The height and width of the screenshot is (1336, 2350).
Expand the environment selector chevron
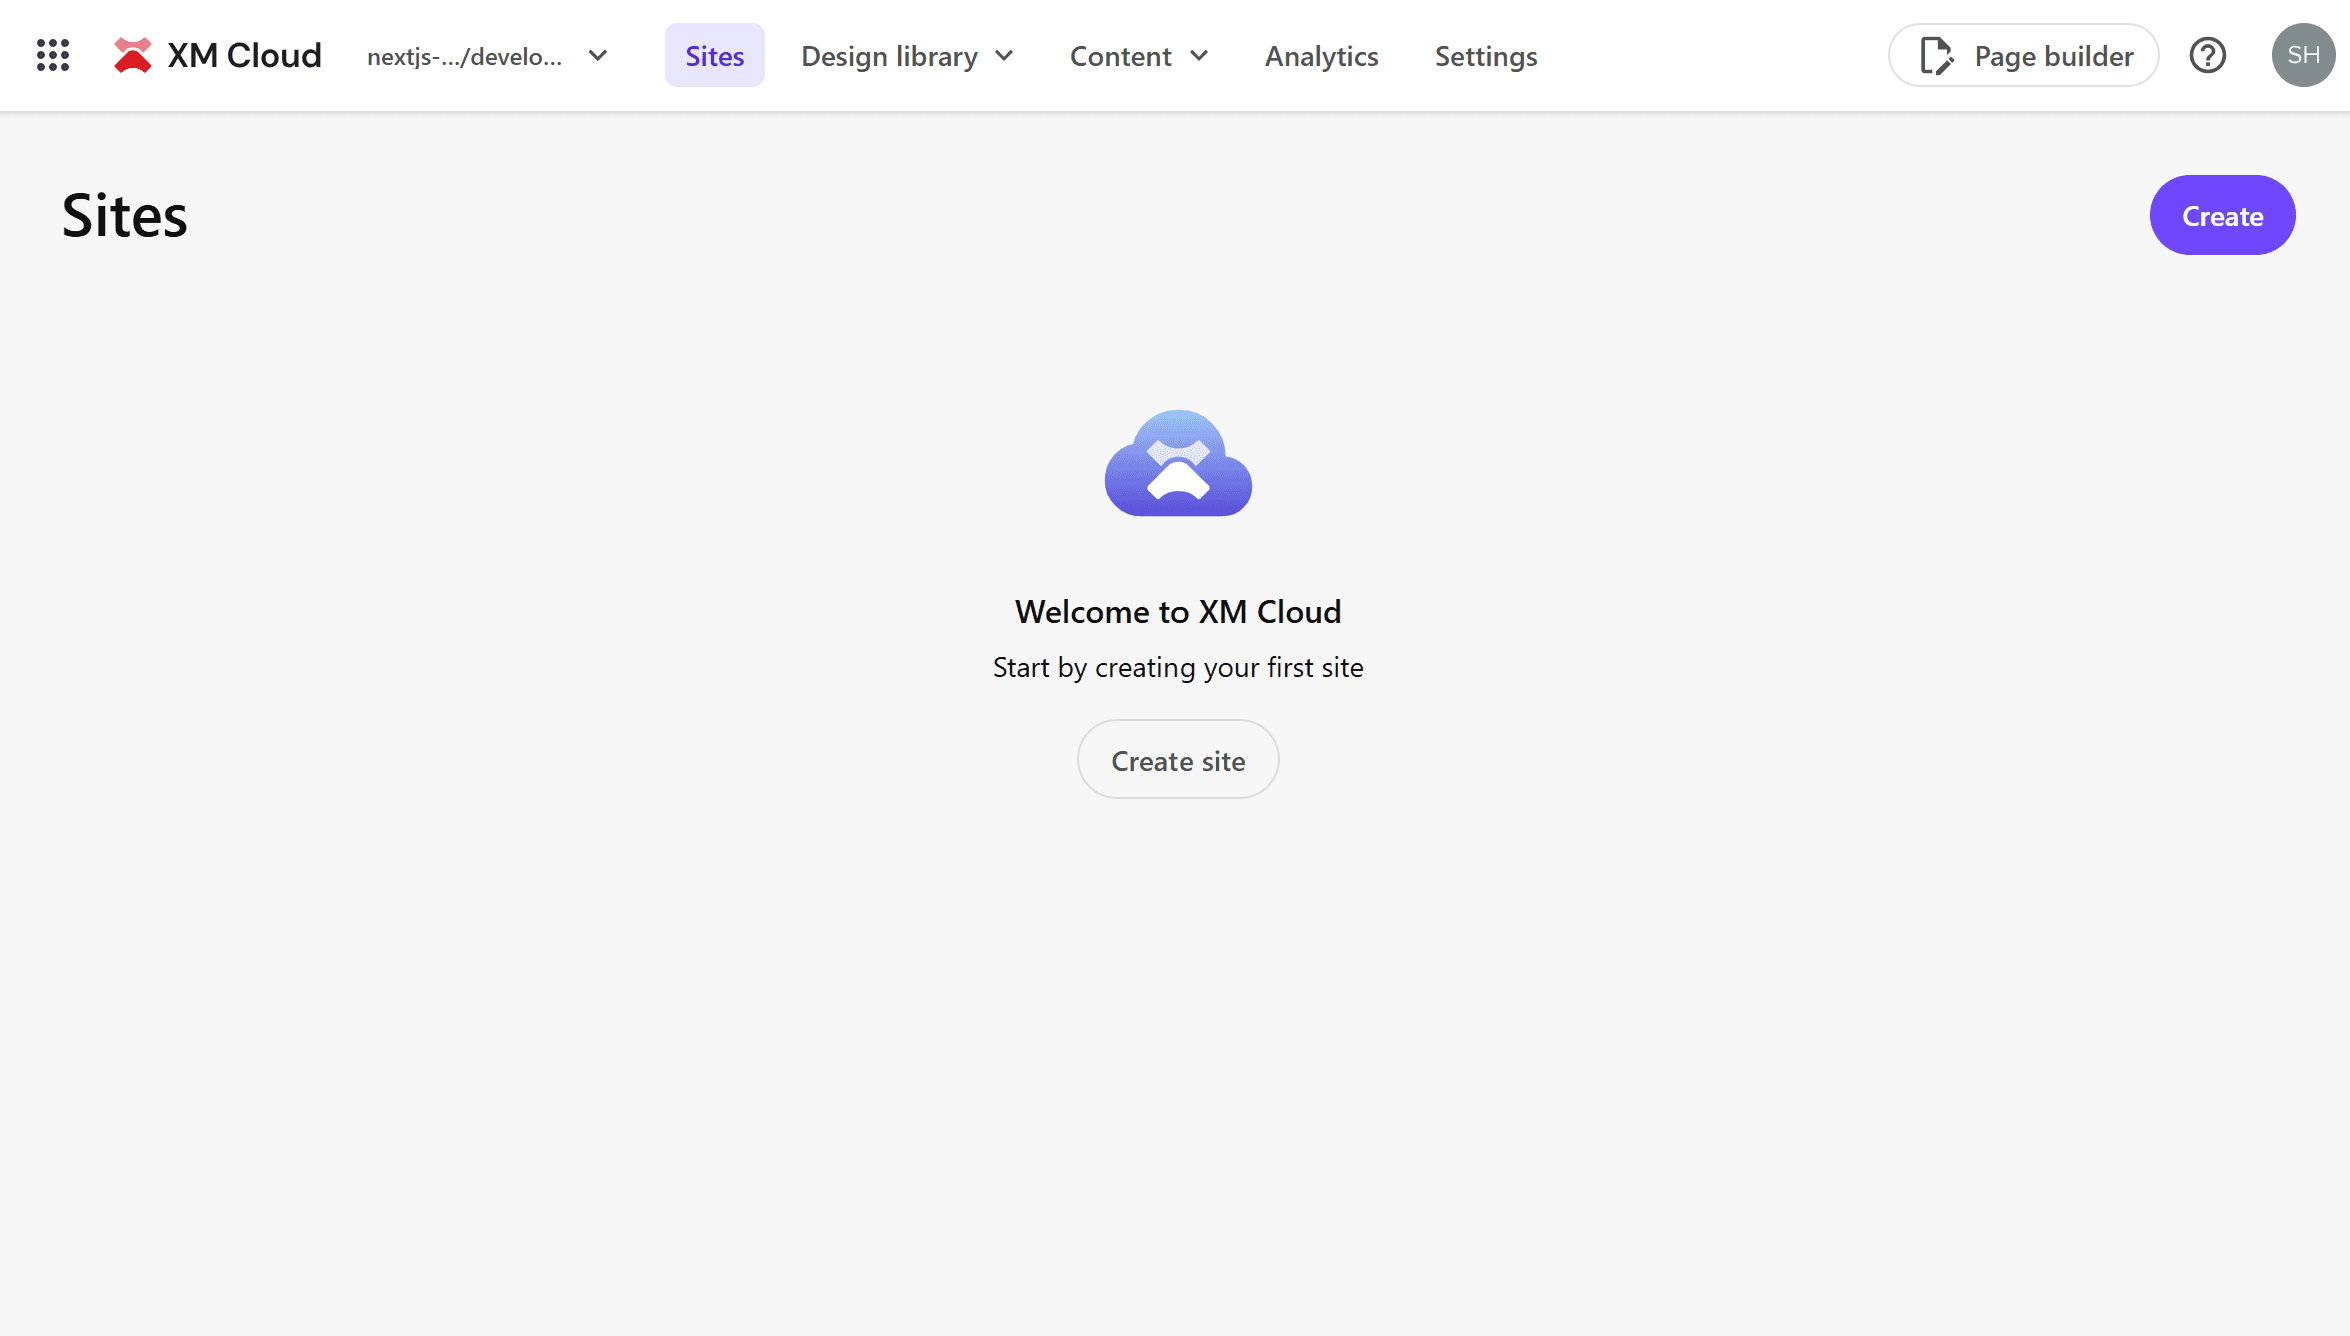pos(598,55)
